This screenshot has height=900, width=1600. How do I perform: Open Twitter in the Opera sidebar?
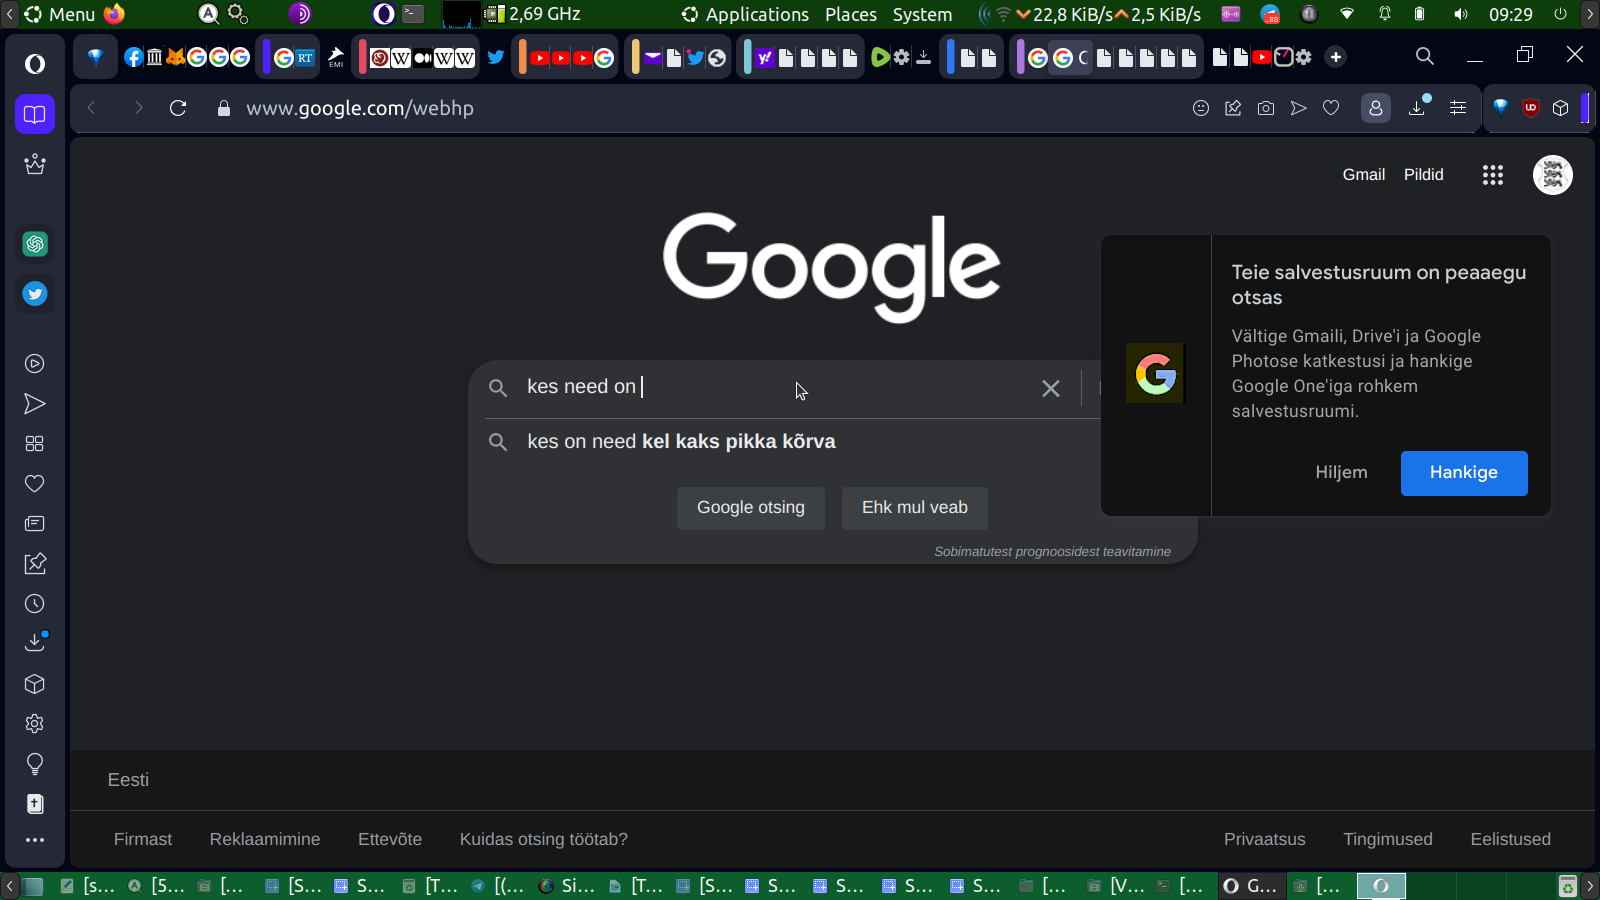(35, 294)
